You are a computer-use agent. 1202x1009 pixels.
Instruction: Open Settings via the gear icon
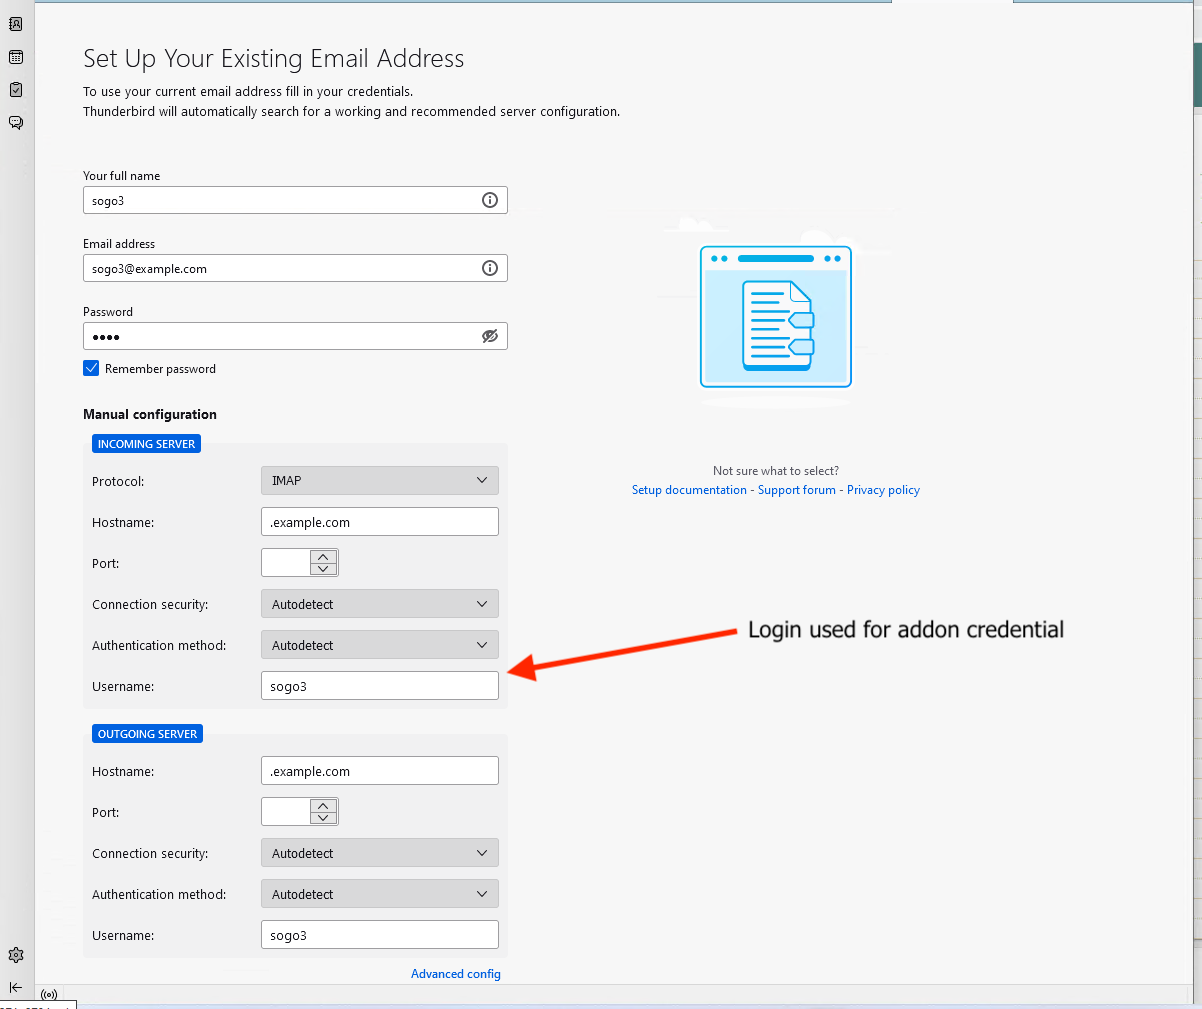point(16,955)
